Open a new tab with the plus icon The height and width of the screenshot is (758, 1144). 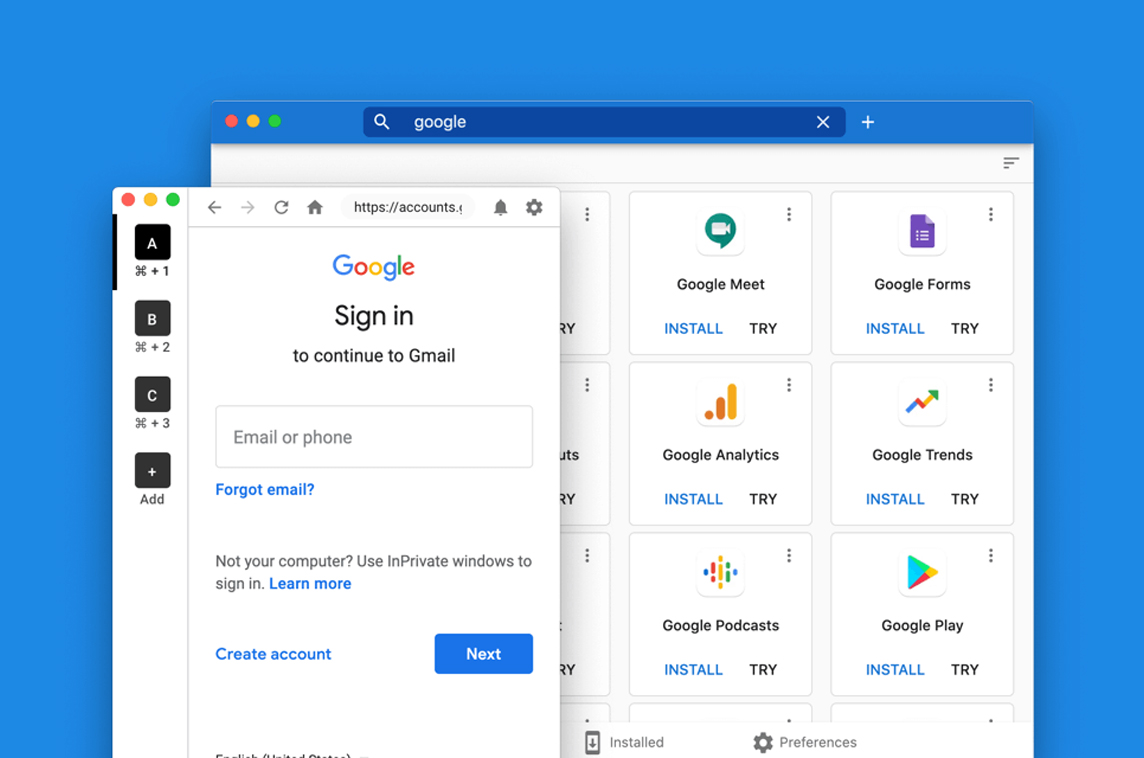pyautogui.click(x=867, y=122)
